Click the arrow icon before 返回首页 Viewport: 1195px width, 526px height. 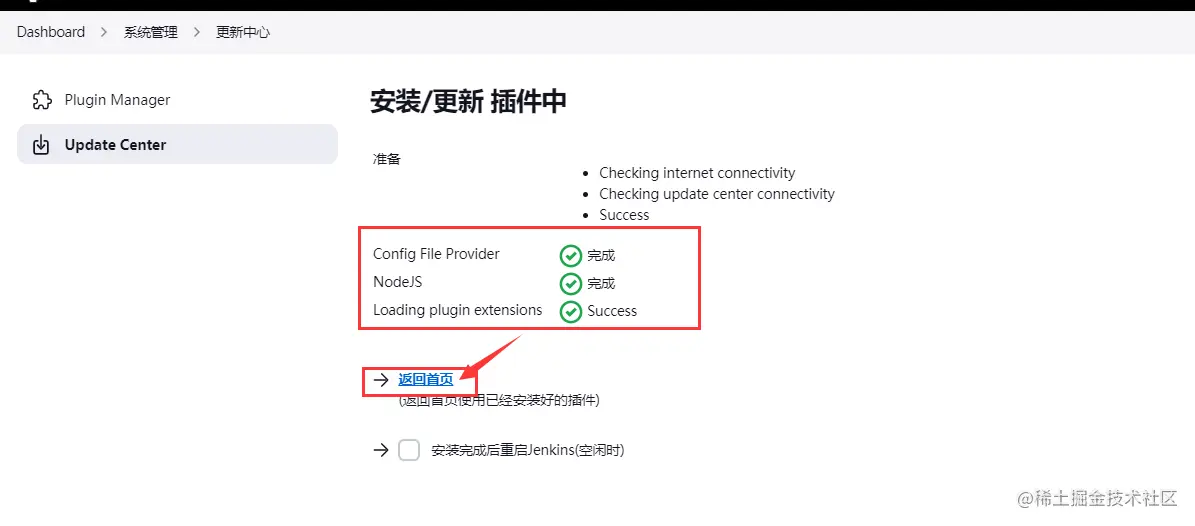tap(381, 380)
